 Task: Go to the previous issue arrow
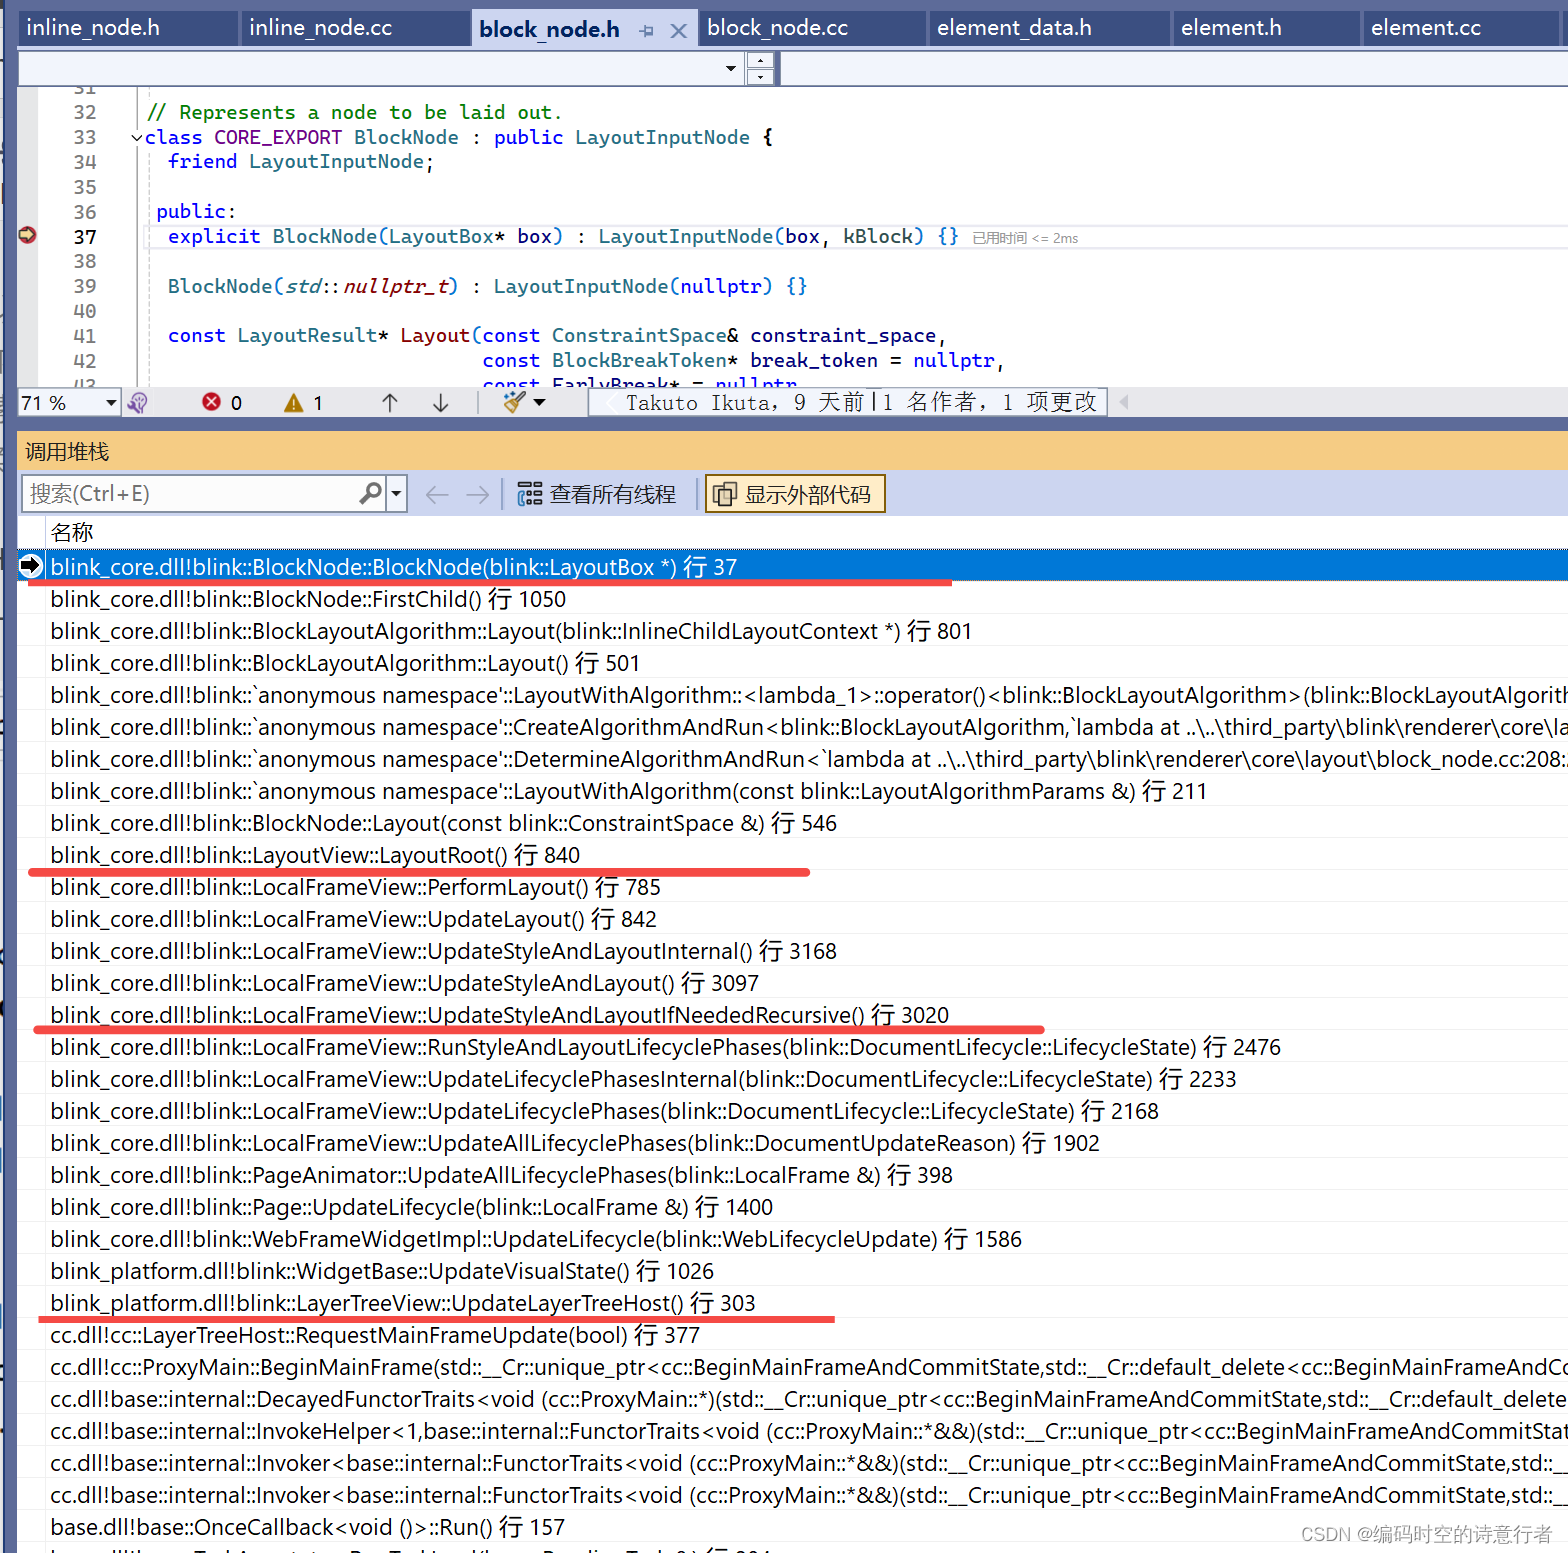[x=390, y=403]
